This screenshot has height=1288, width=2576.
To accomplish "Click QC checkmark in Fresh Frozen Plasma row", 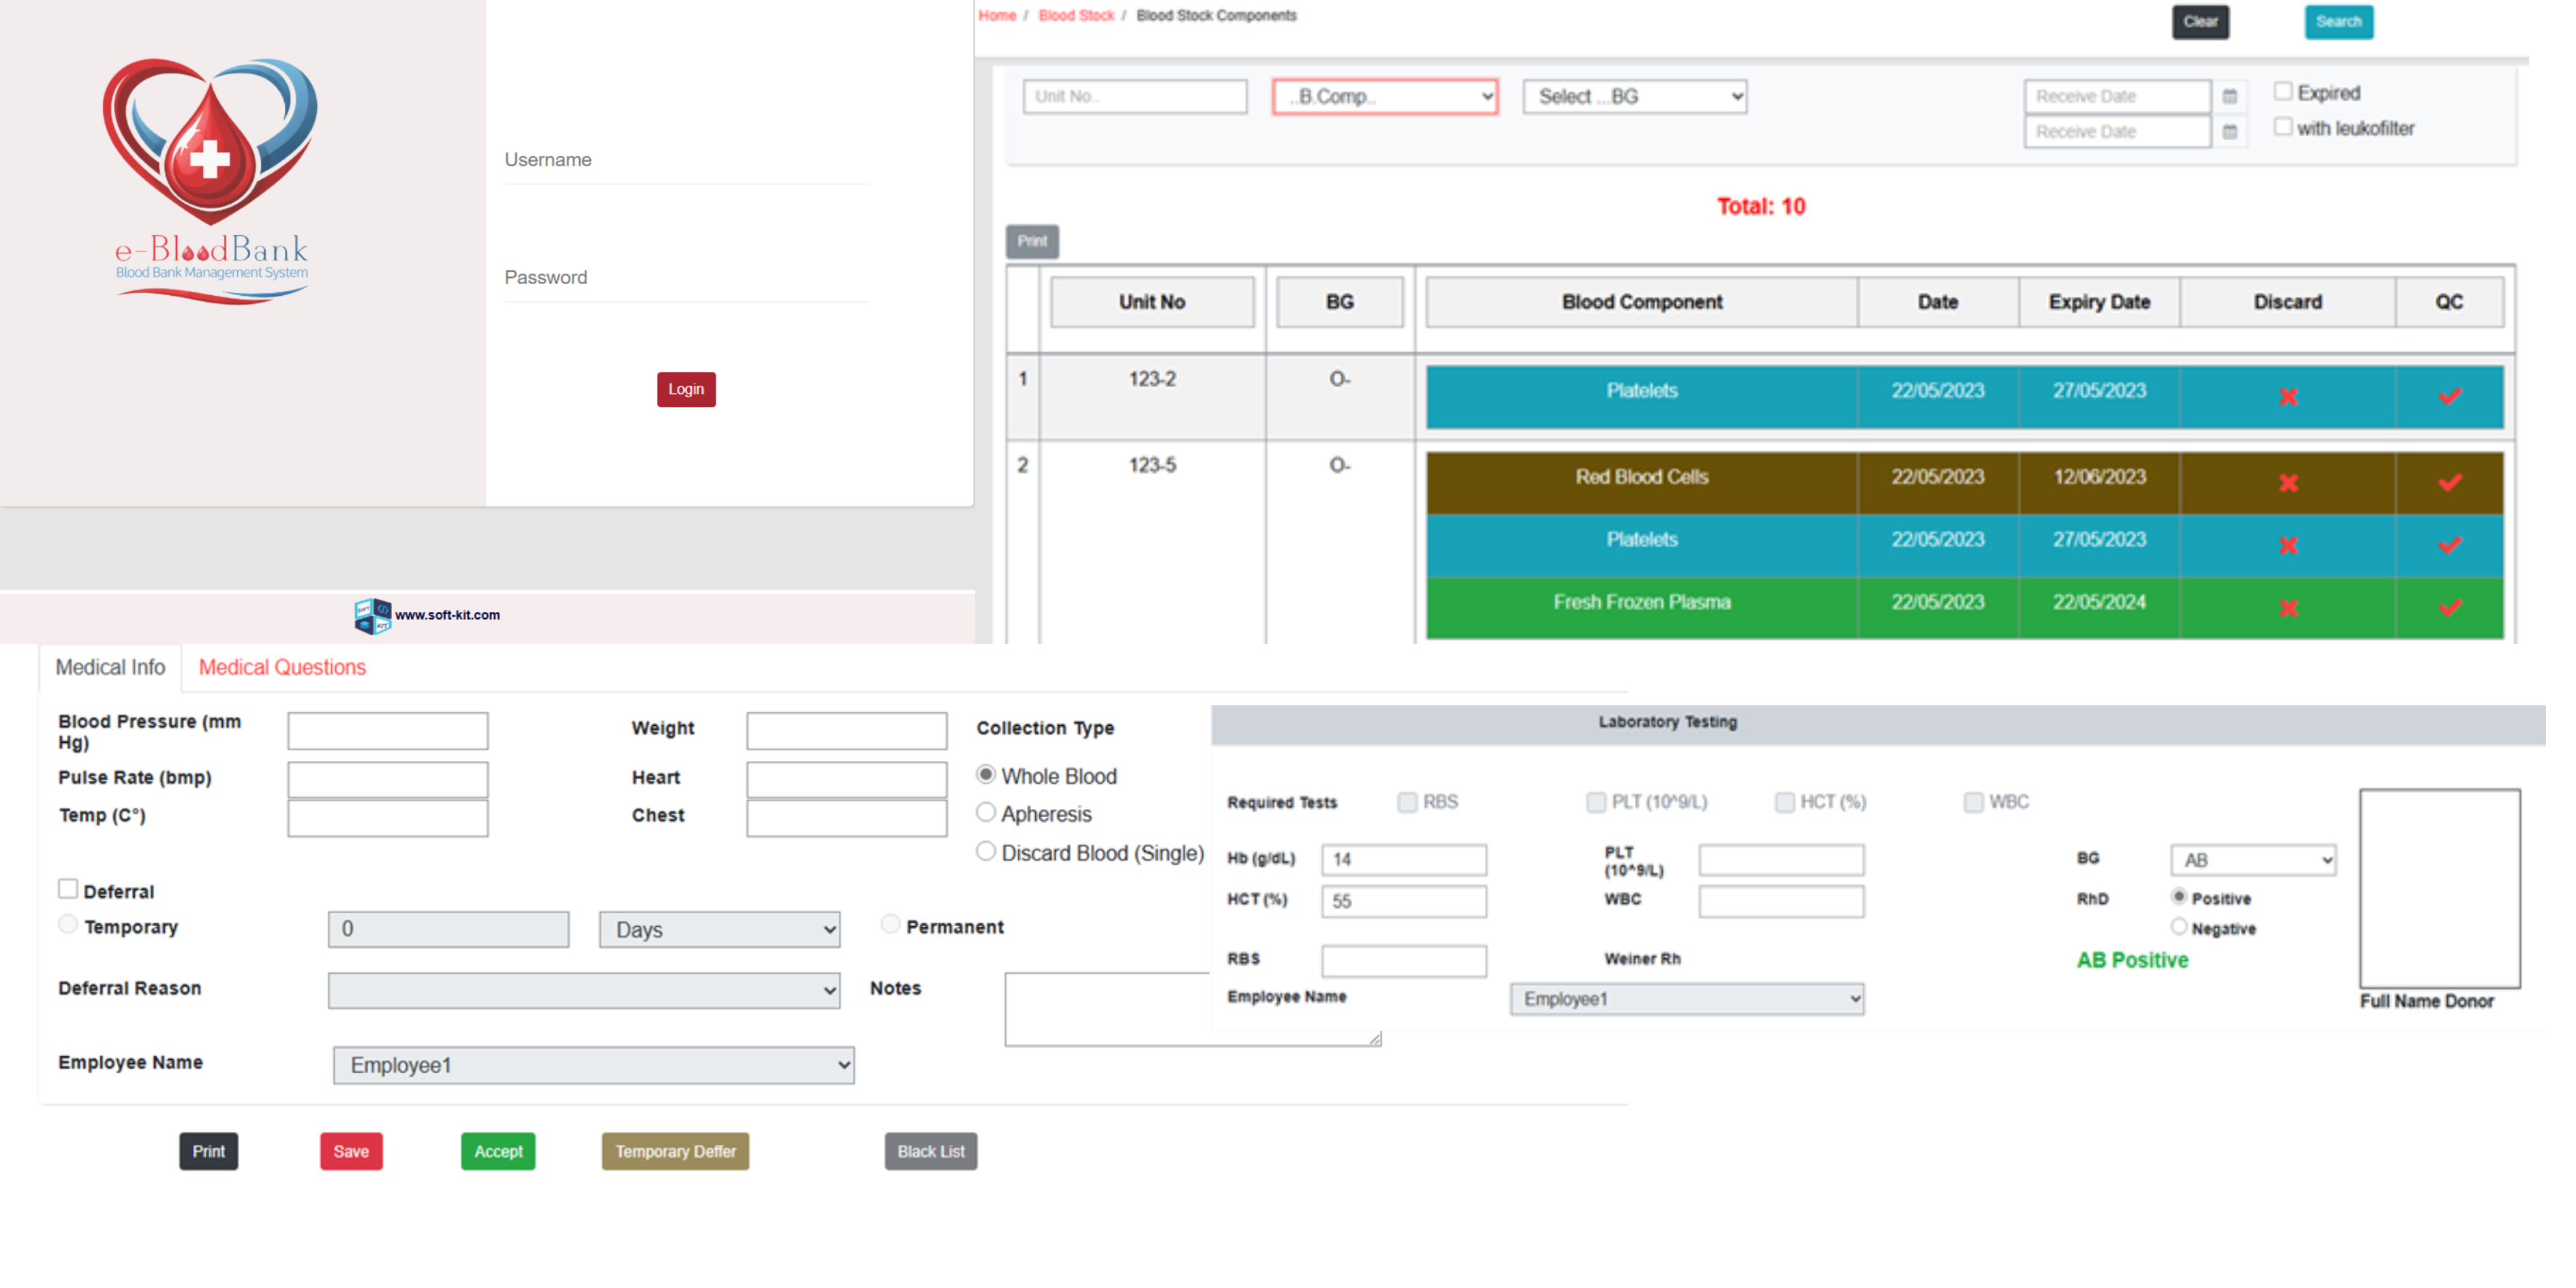I will pyautogui.click(x=2449, y=608).
